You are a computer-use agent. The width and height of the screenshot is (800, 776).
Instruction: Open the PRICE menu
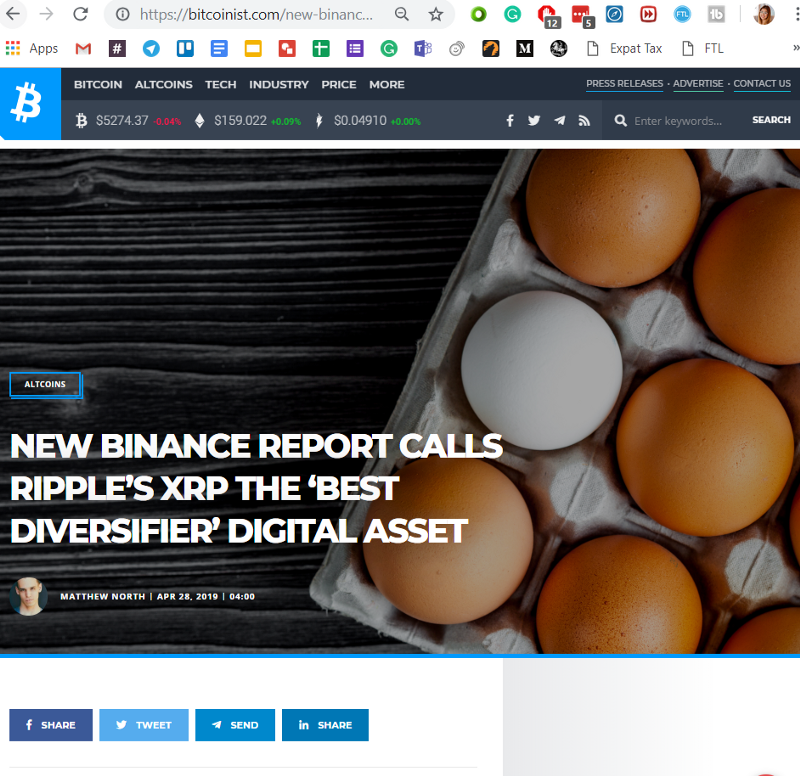339,85
